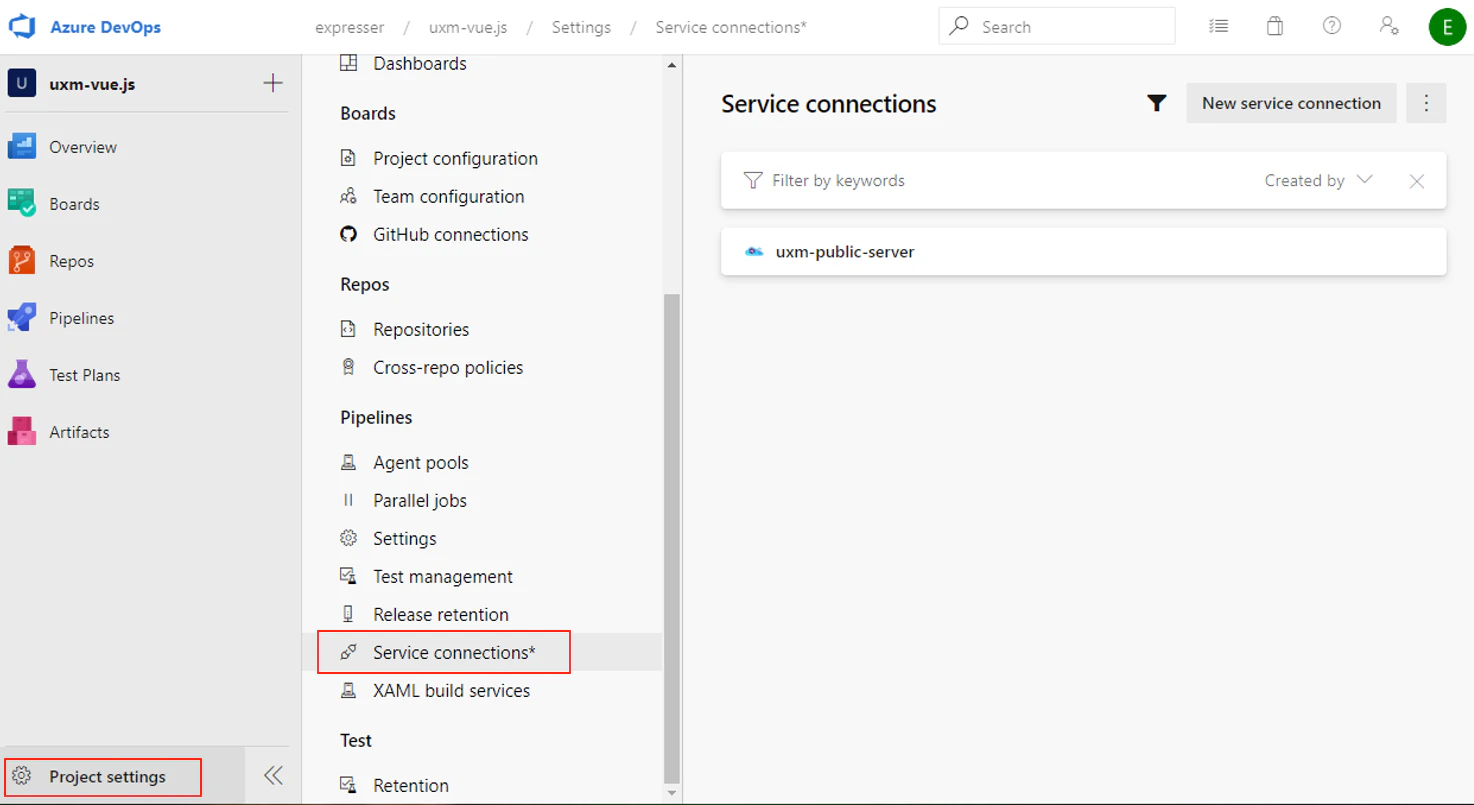Click the uxm-public-server cloud icon
Screen dimensions: 1474x805
coord(754,252)
